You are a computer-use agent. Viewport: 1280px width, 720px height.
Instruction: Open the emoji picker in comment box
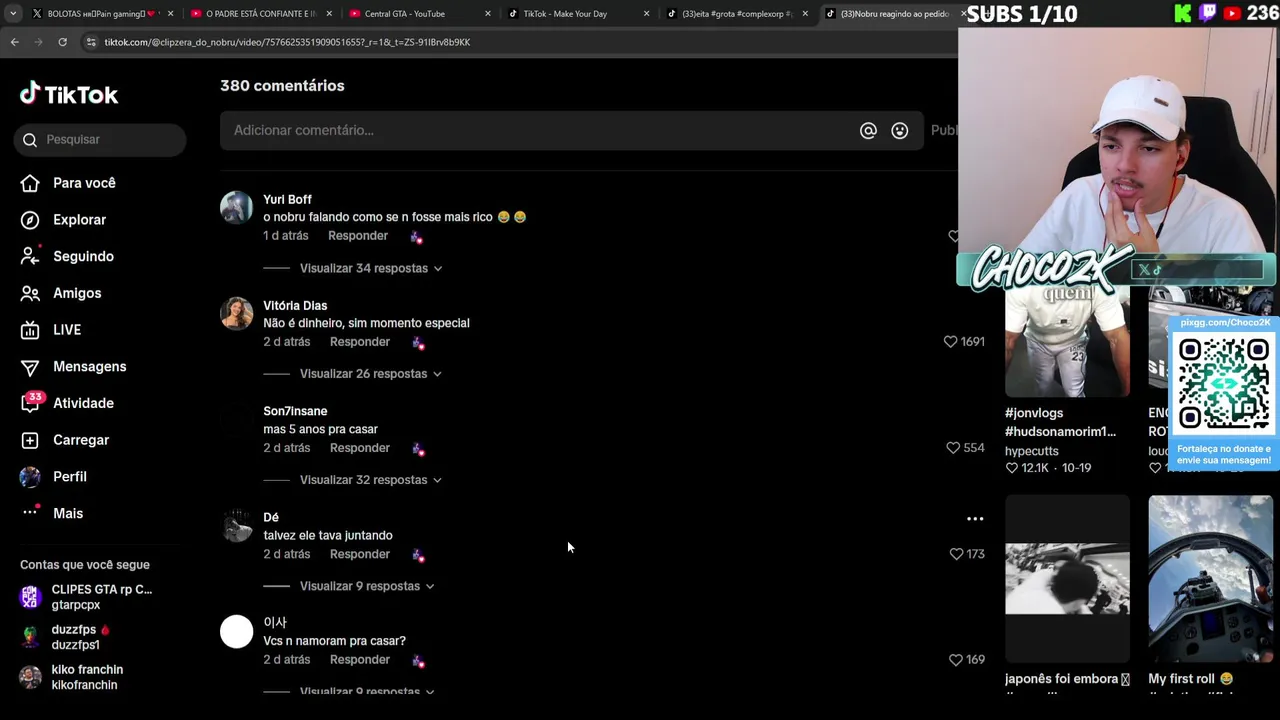[x=900, y=130]
